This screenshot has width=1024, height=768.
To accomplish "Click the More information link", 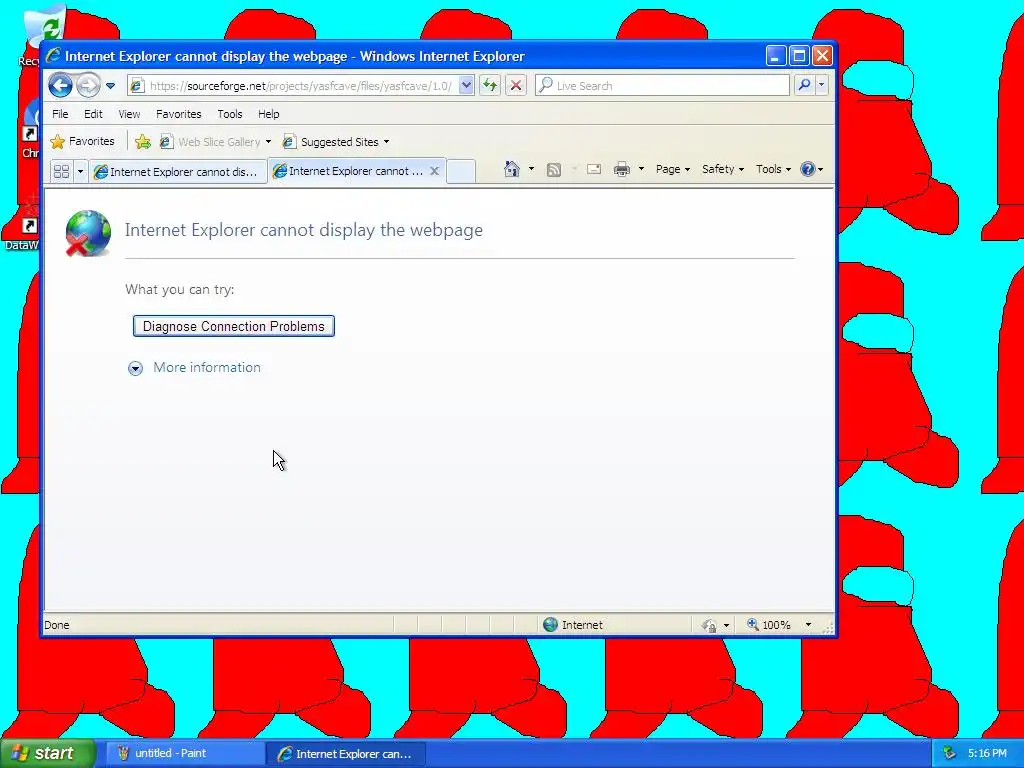I will click(207, 368).
